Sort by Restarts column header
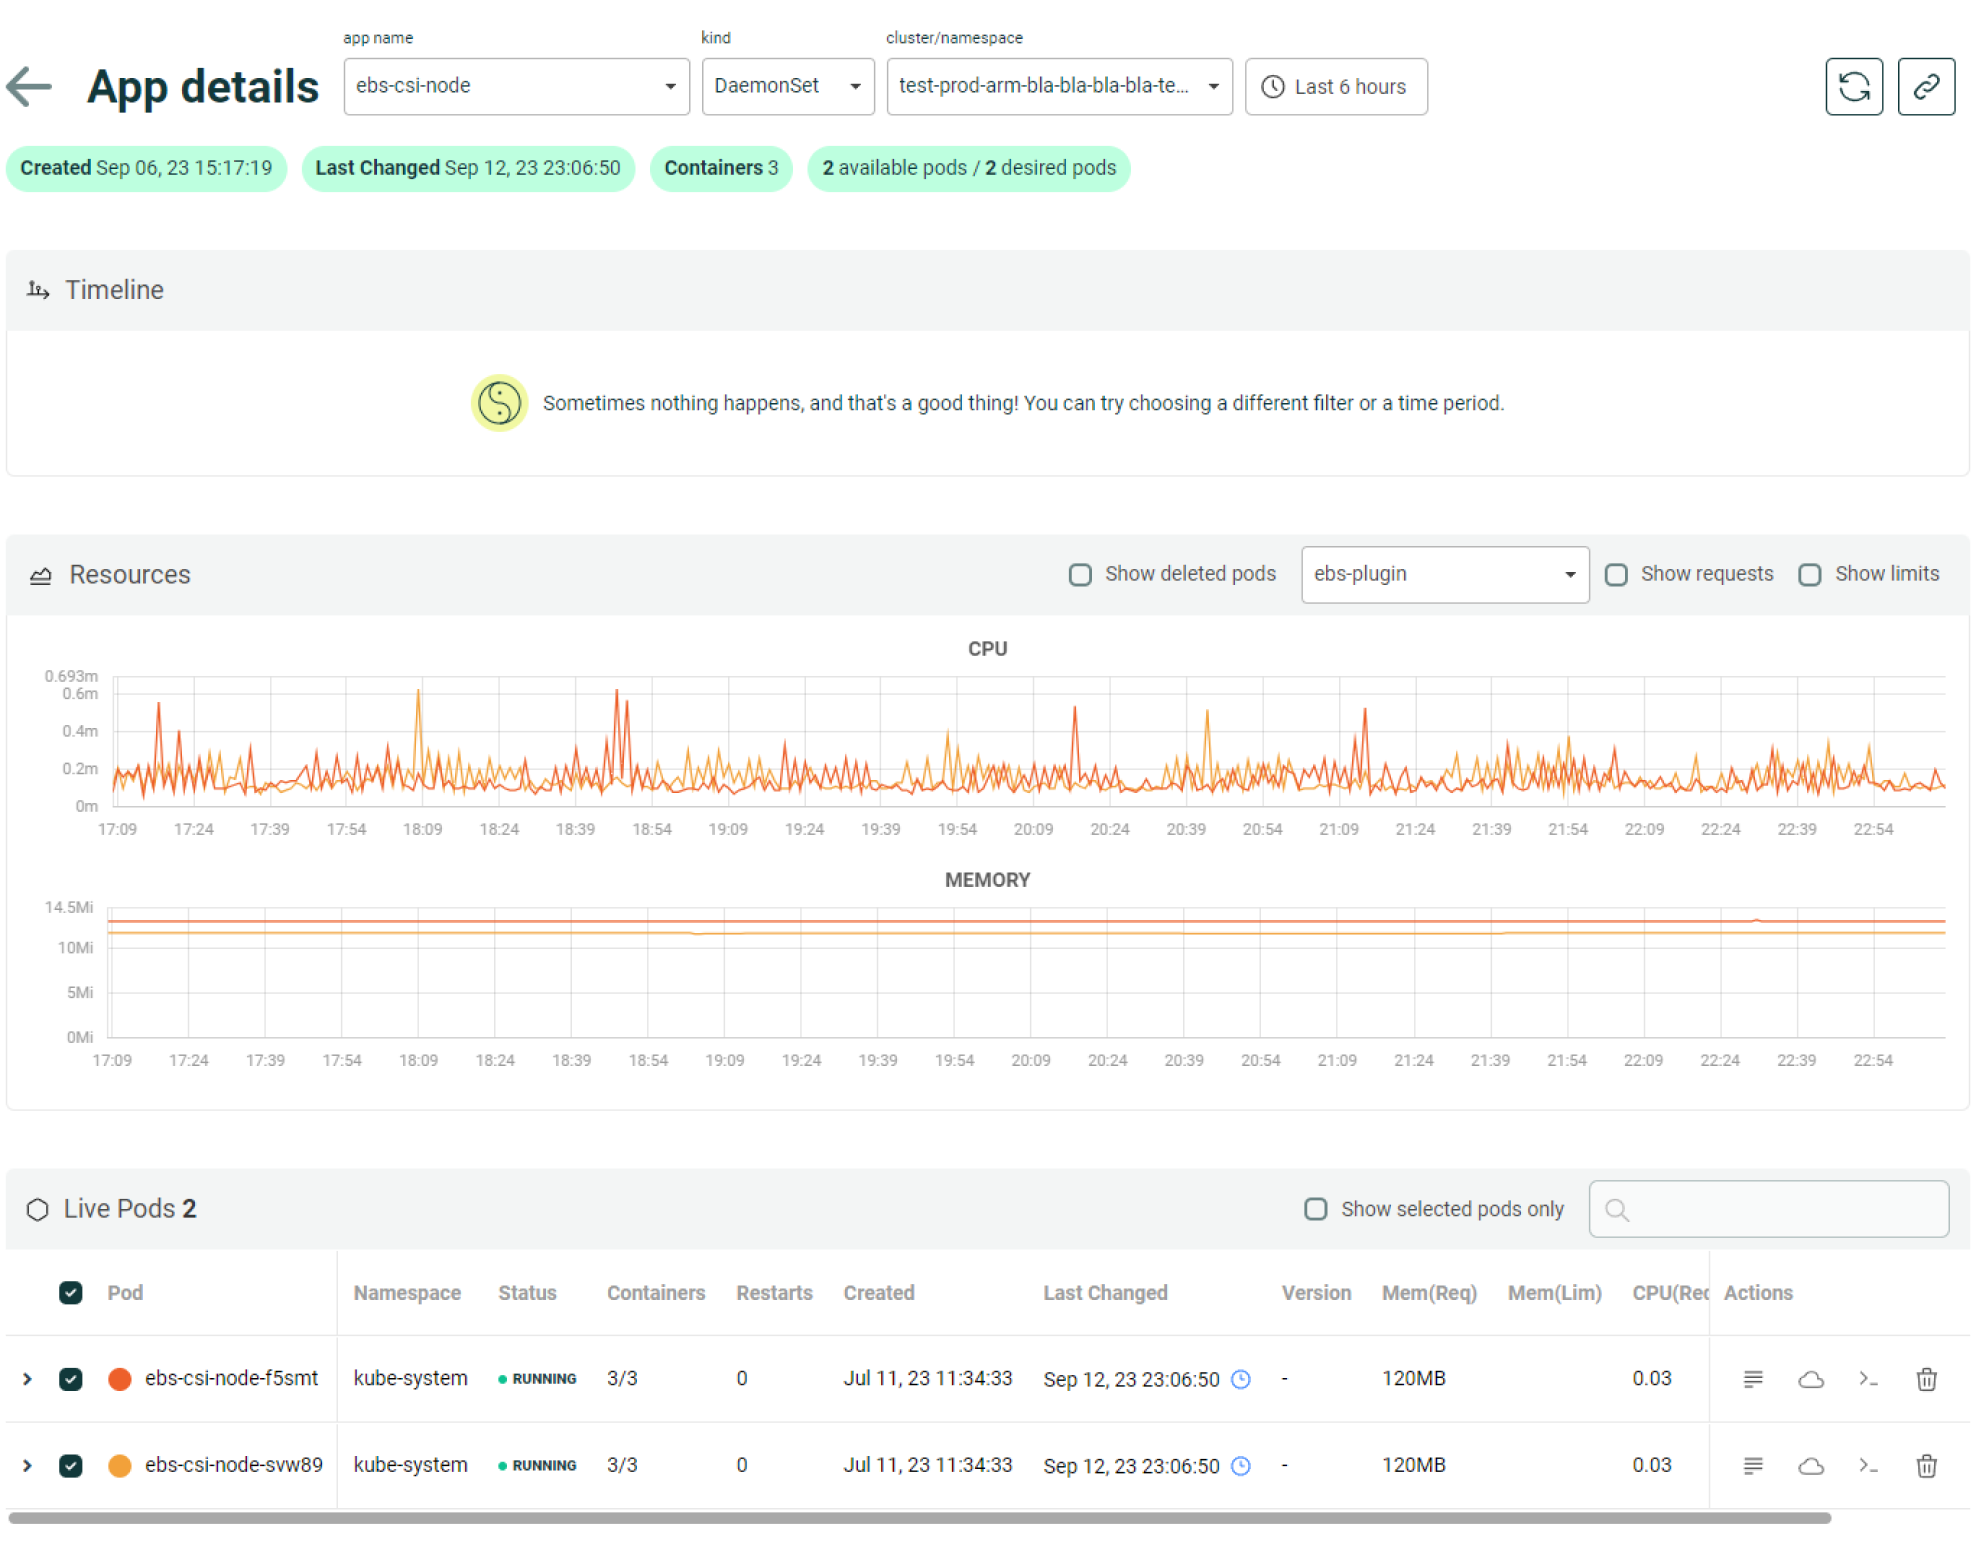Screen dimensions: 1976x1559 coord(773,1293)
